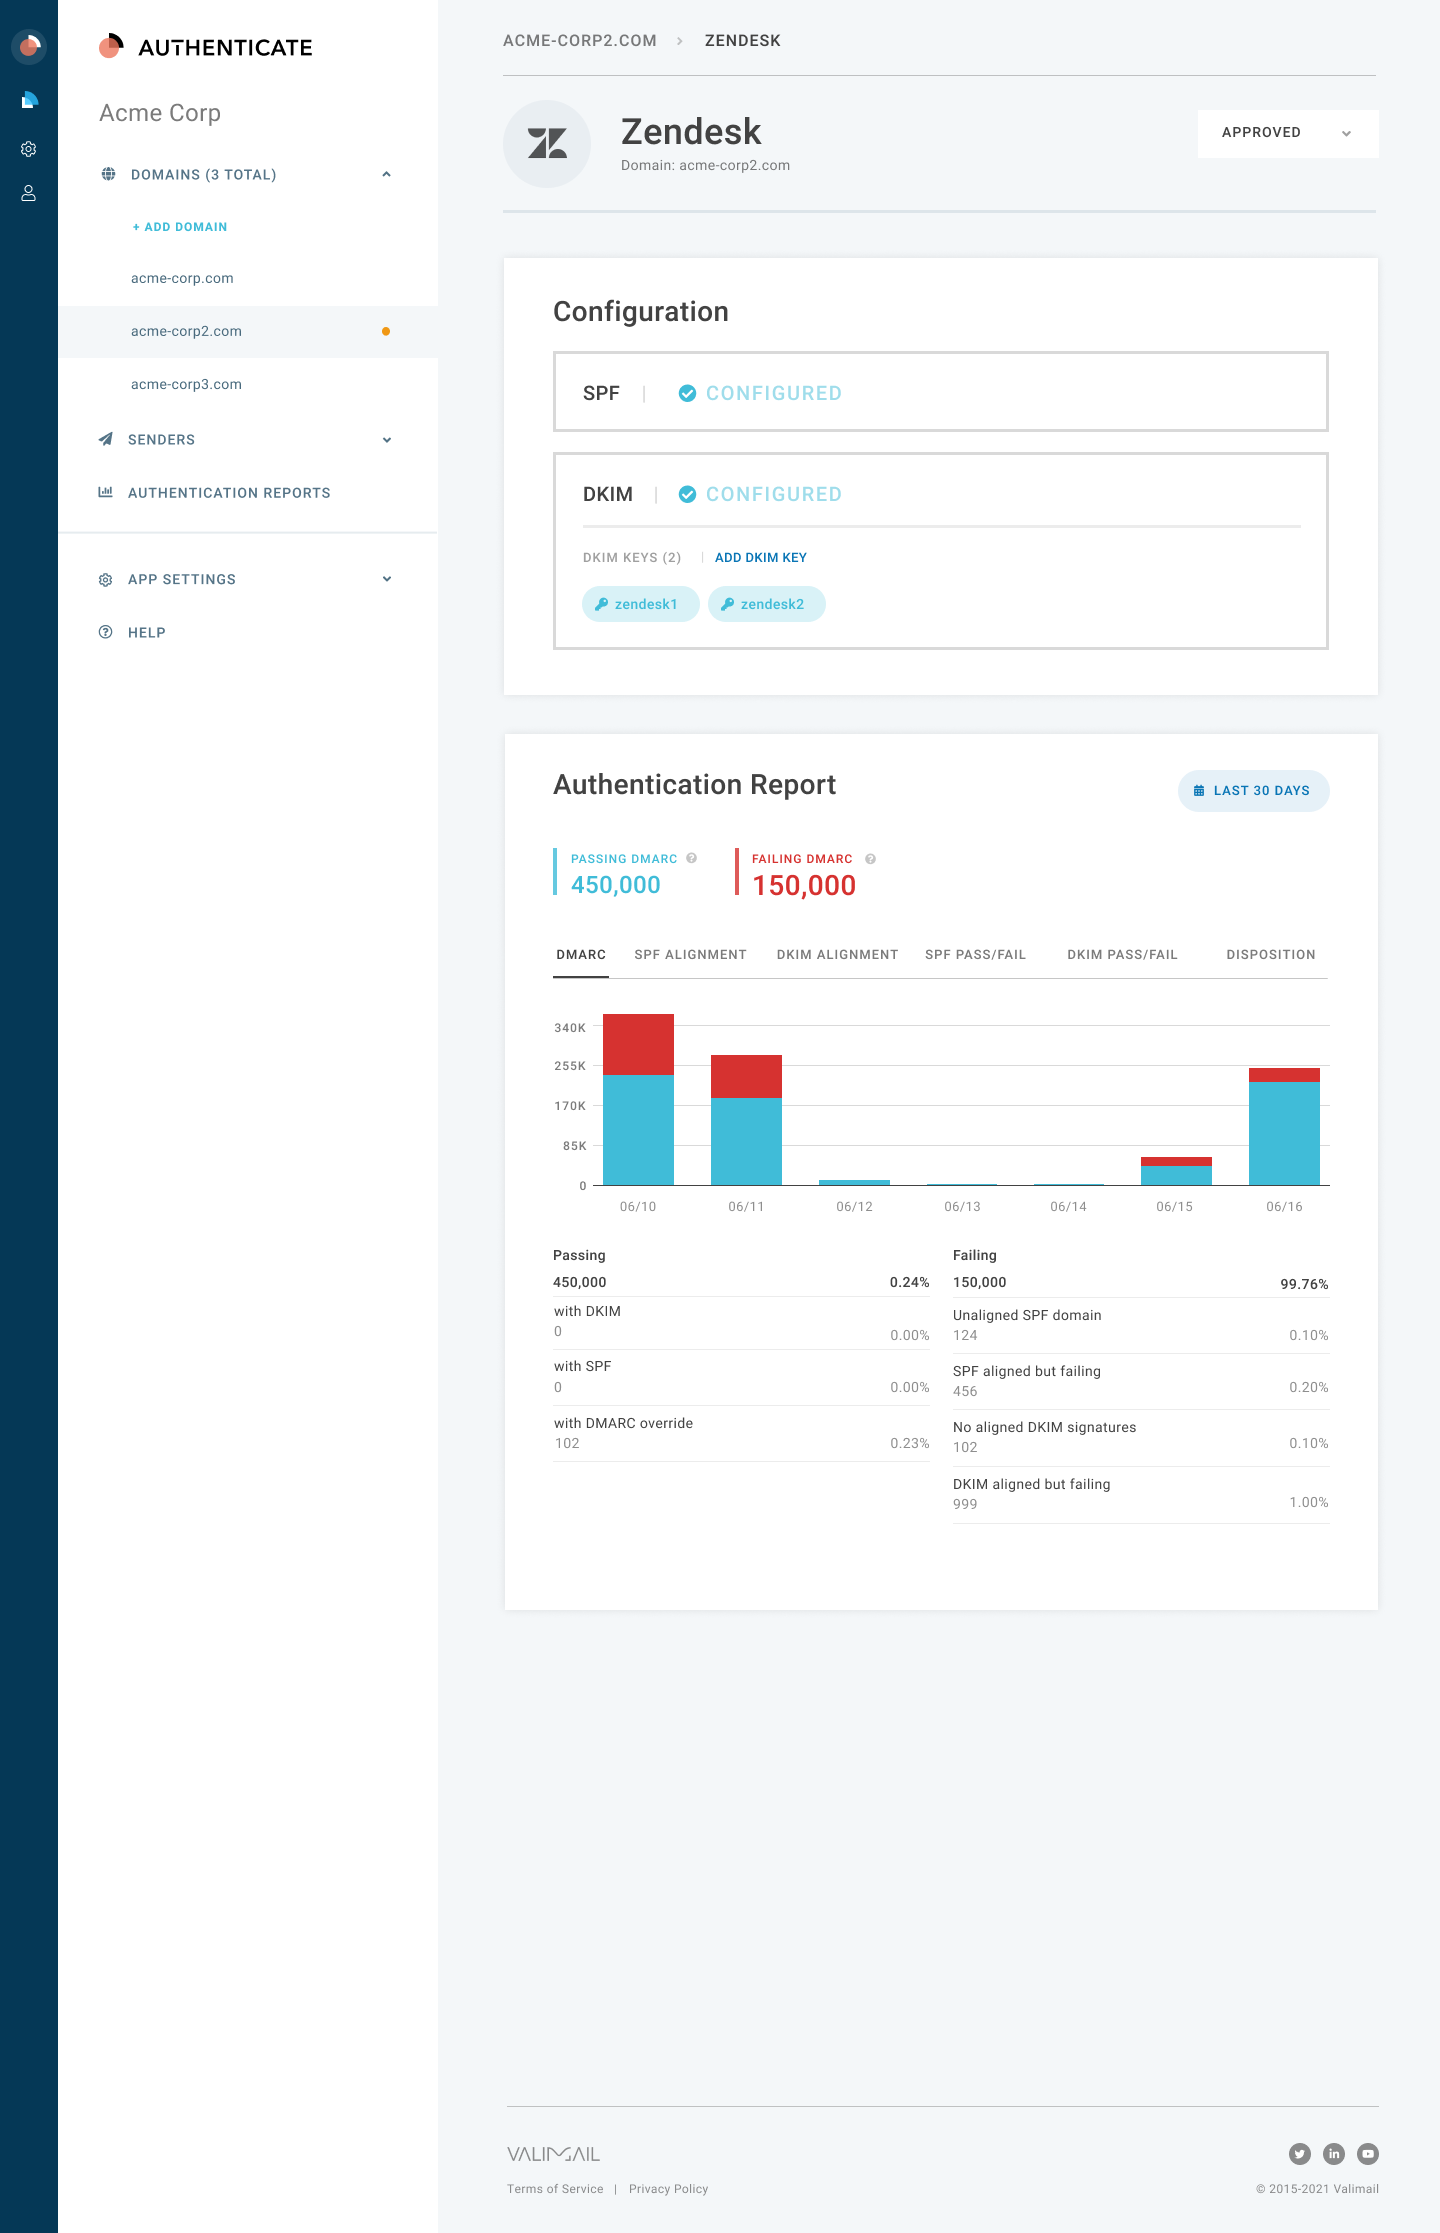Click the orange status dot on acme-corp2.com

pos(386,331)
